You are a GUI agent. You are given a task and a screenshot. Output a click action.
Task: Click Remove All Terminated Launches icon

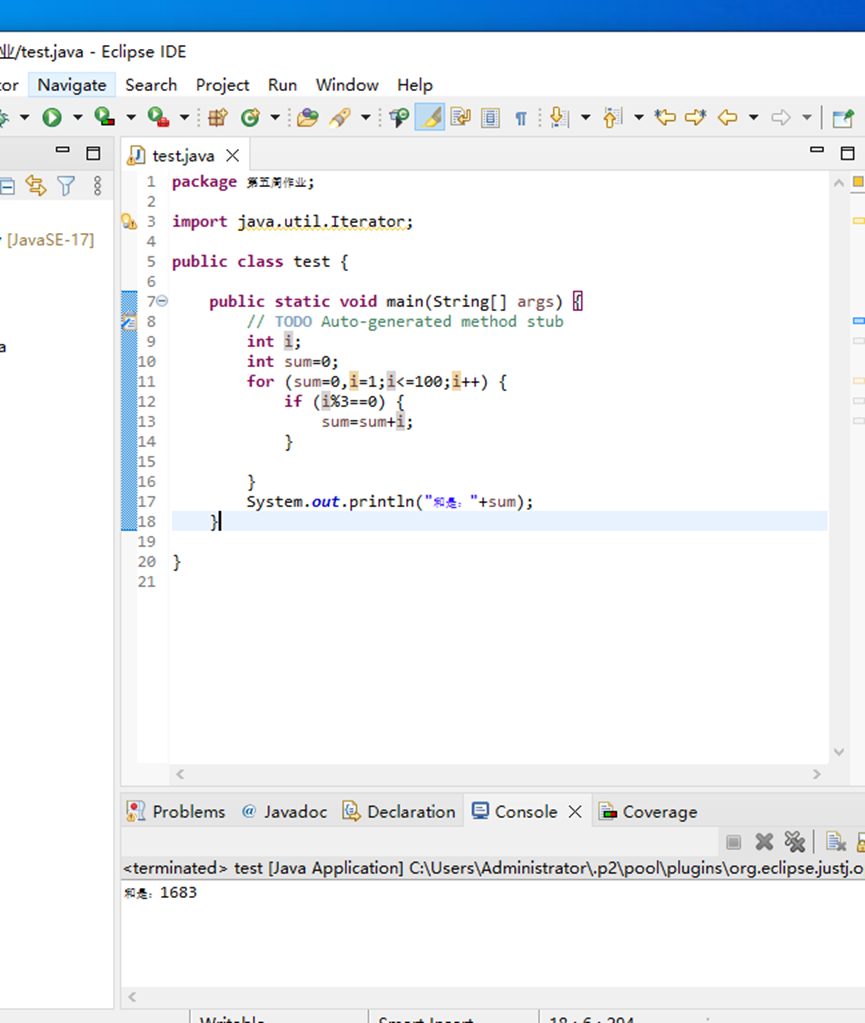[x=794, y=842]
